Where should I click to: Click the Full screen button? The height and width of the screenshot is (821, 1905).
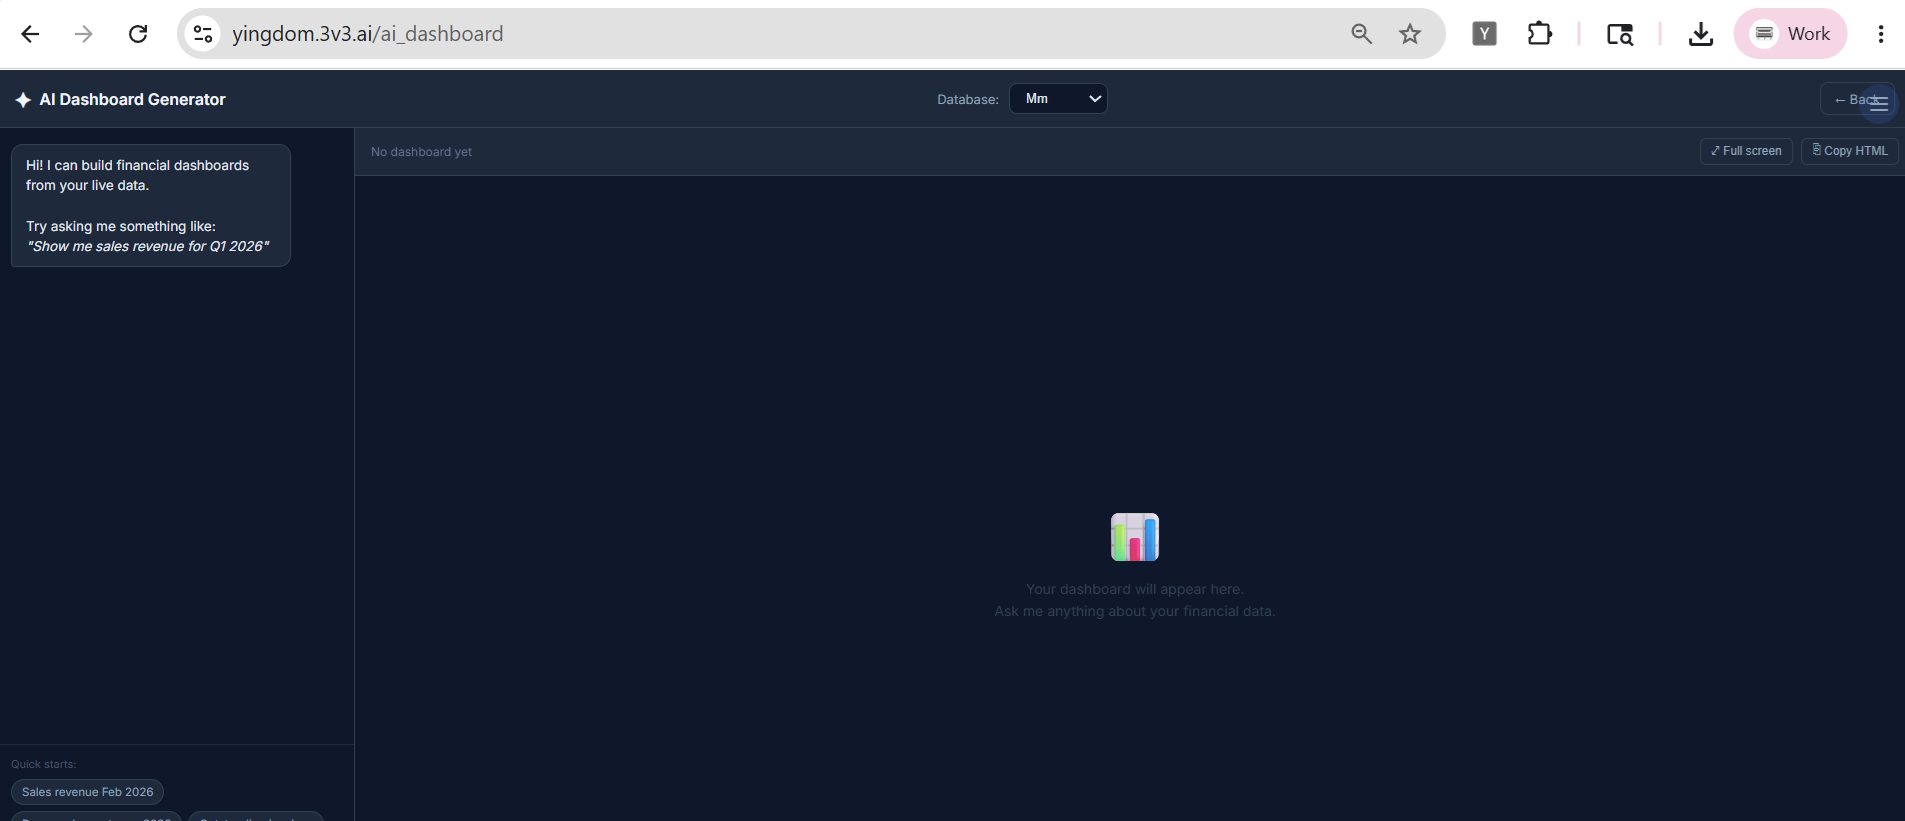pyautogui.click(x=1746, y=151)
